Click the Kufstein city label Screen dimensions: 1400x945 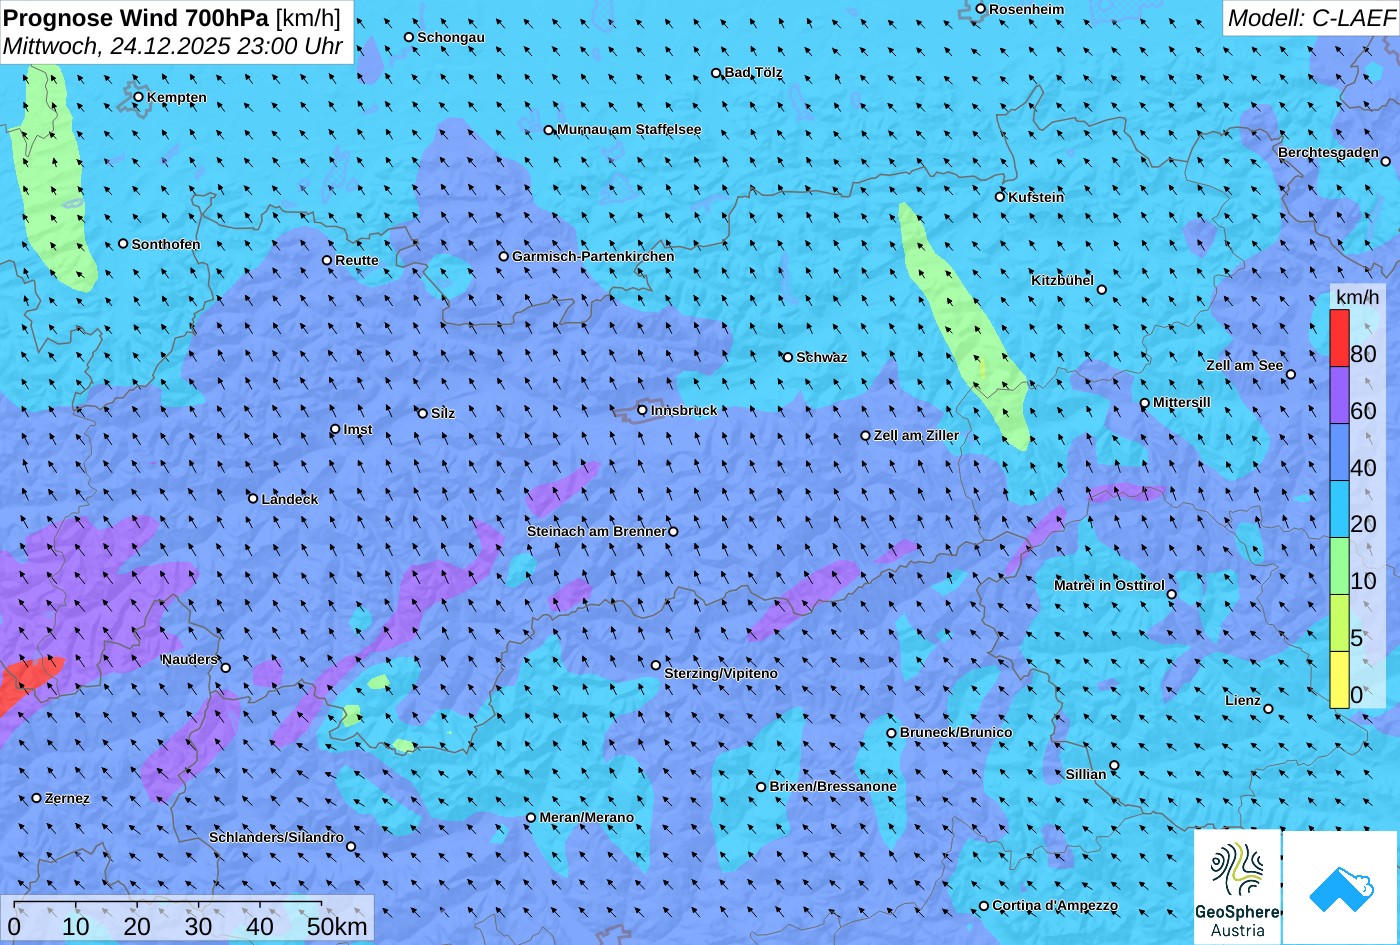pyautogui.click(x=1036, y=197)
